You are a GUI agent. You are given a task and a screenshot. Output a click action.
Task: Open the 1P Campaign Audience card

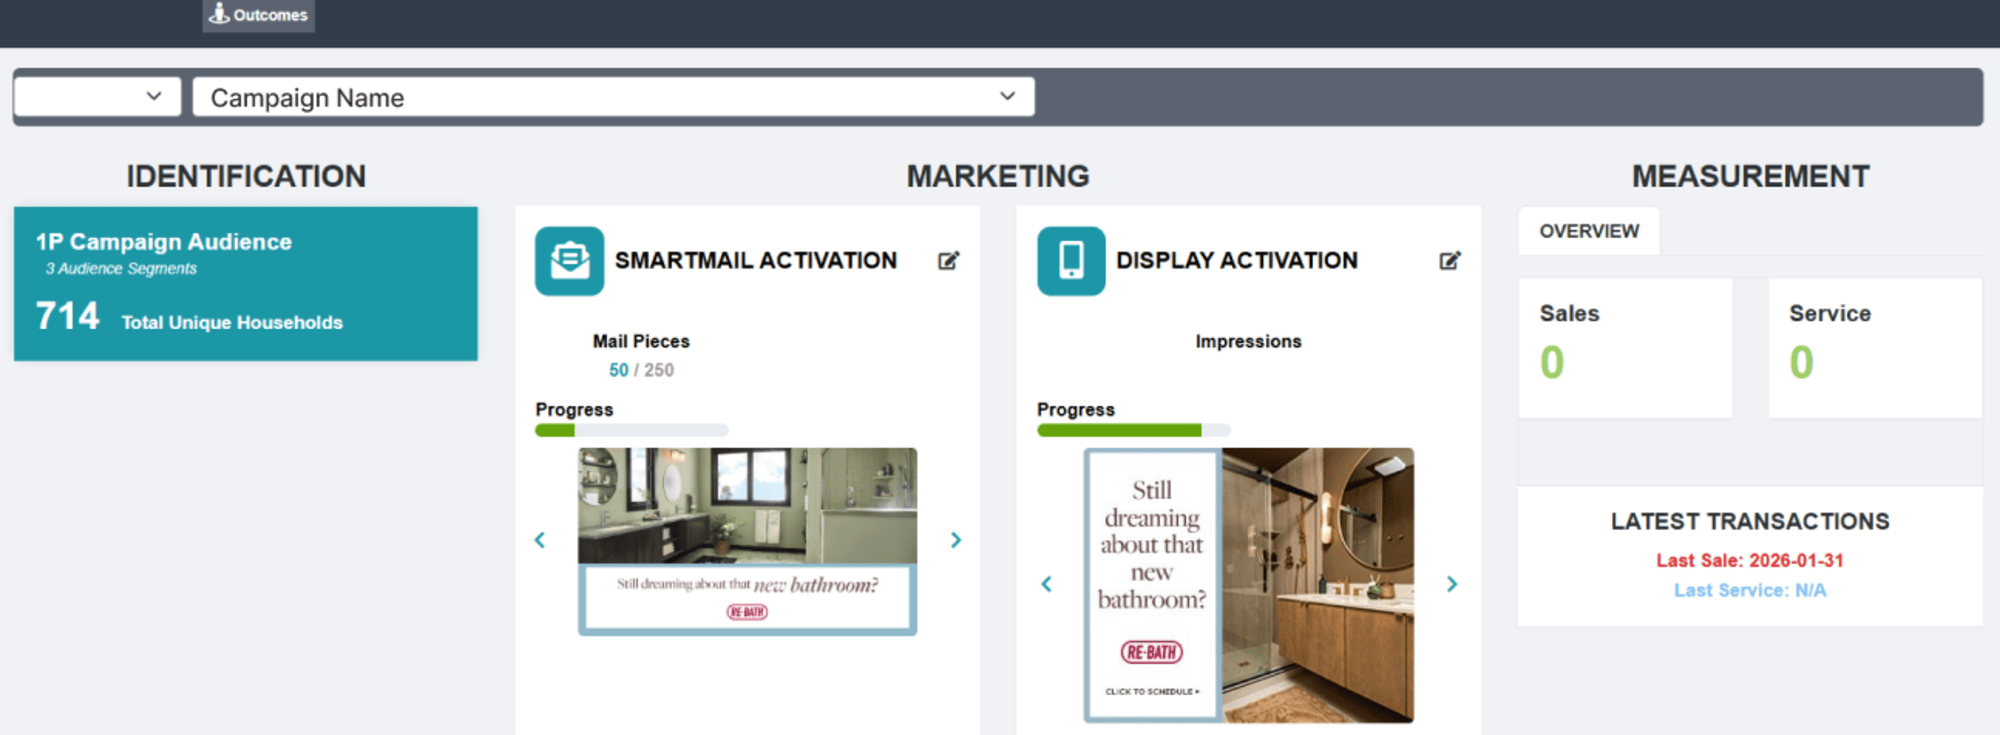[x=245, y=284]
